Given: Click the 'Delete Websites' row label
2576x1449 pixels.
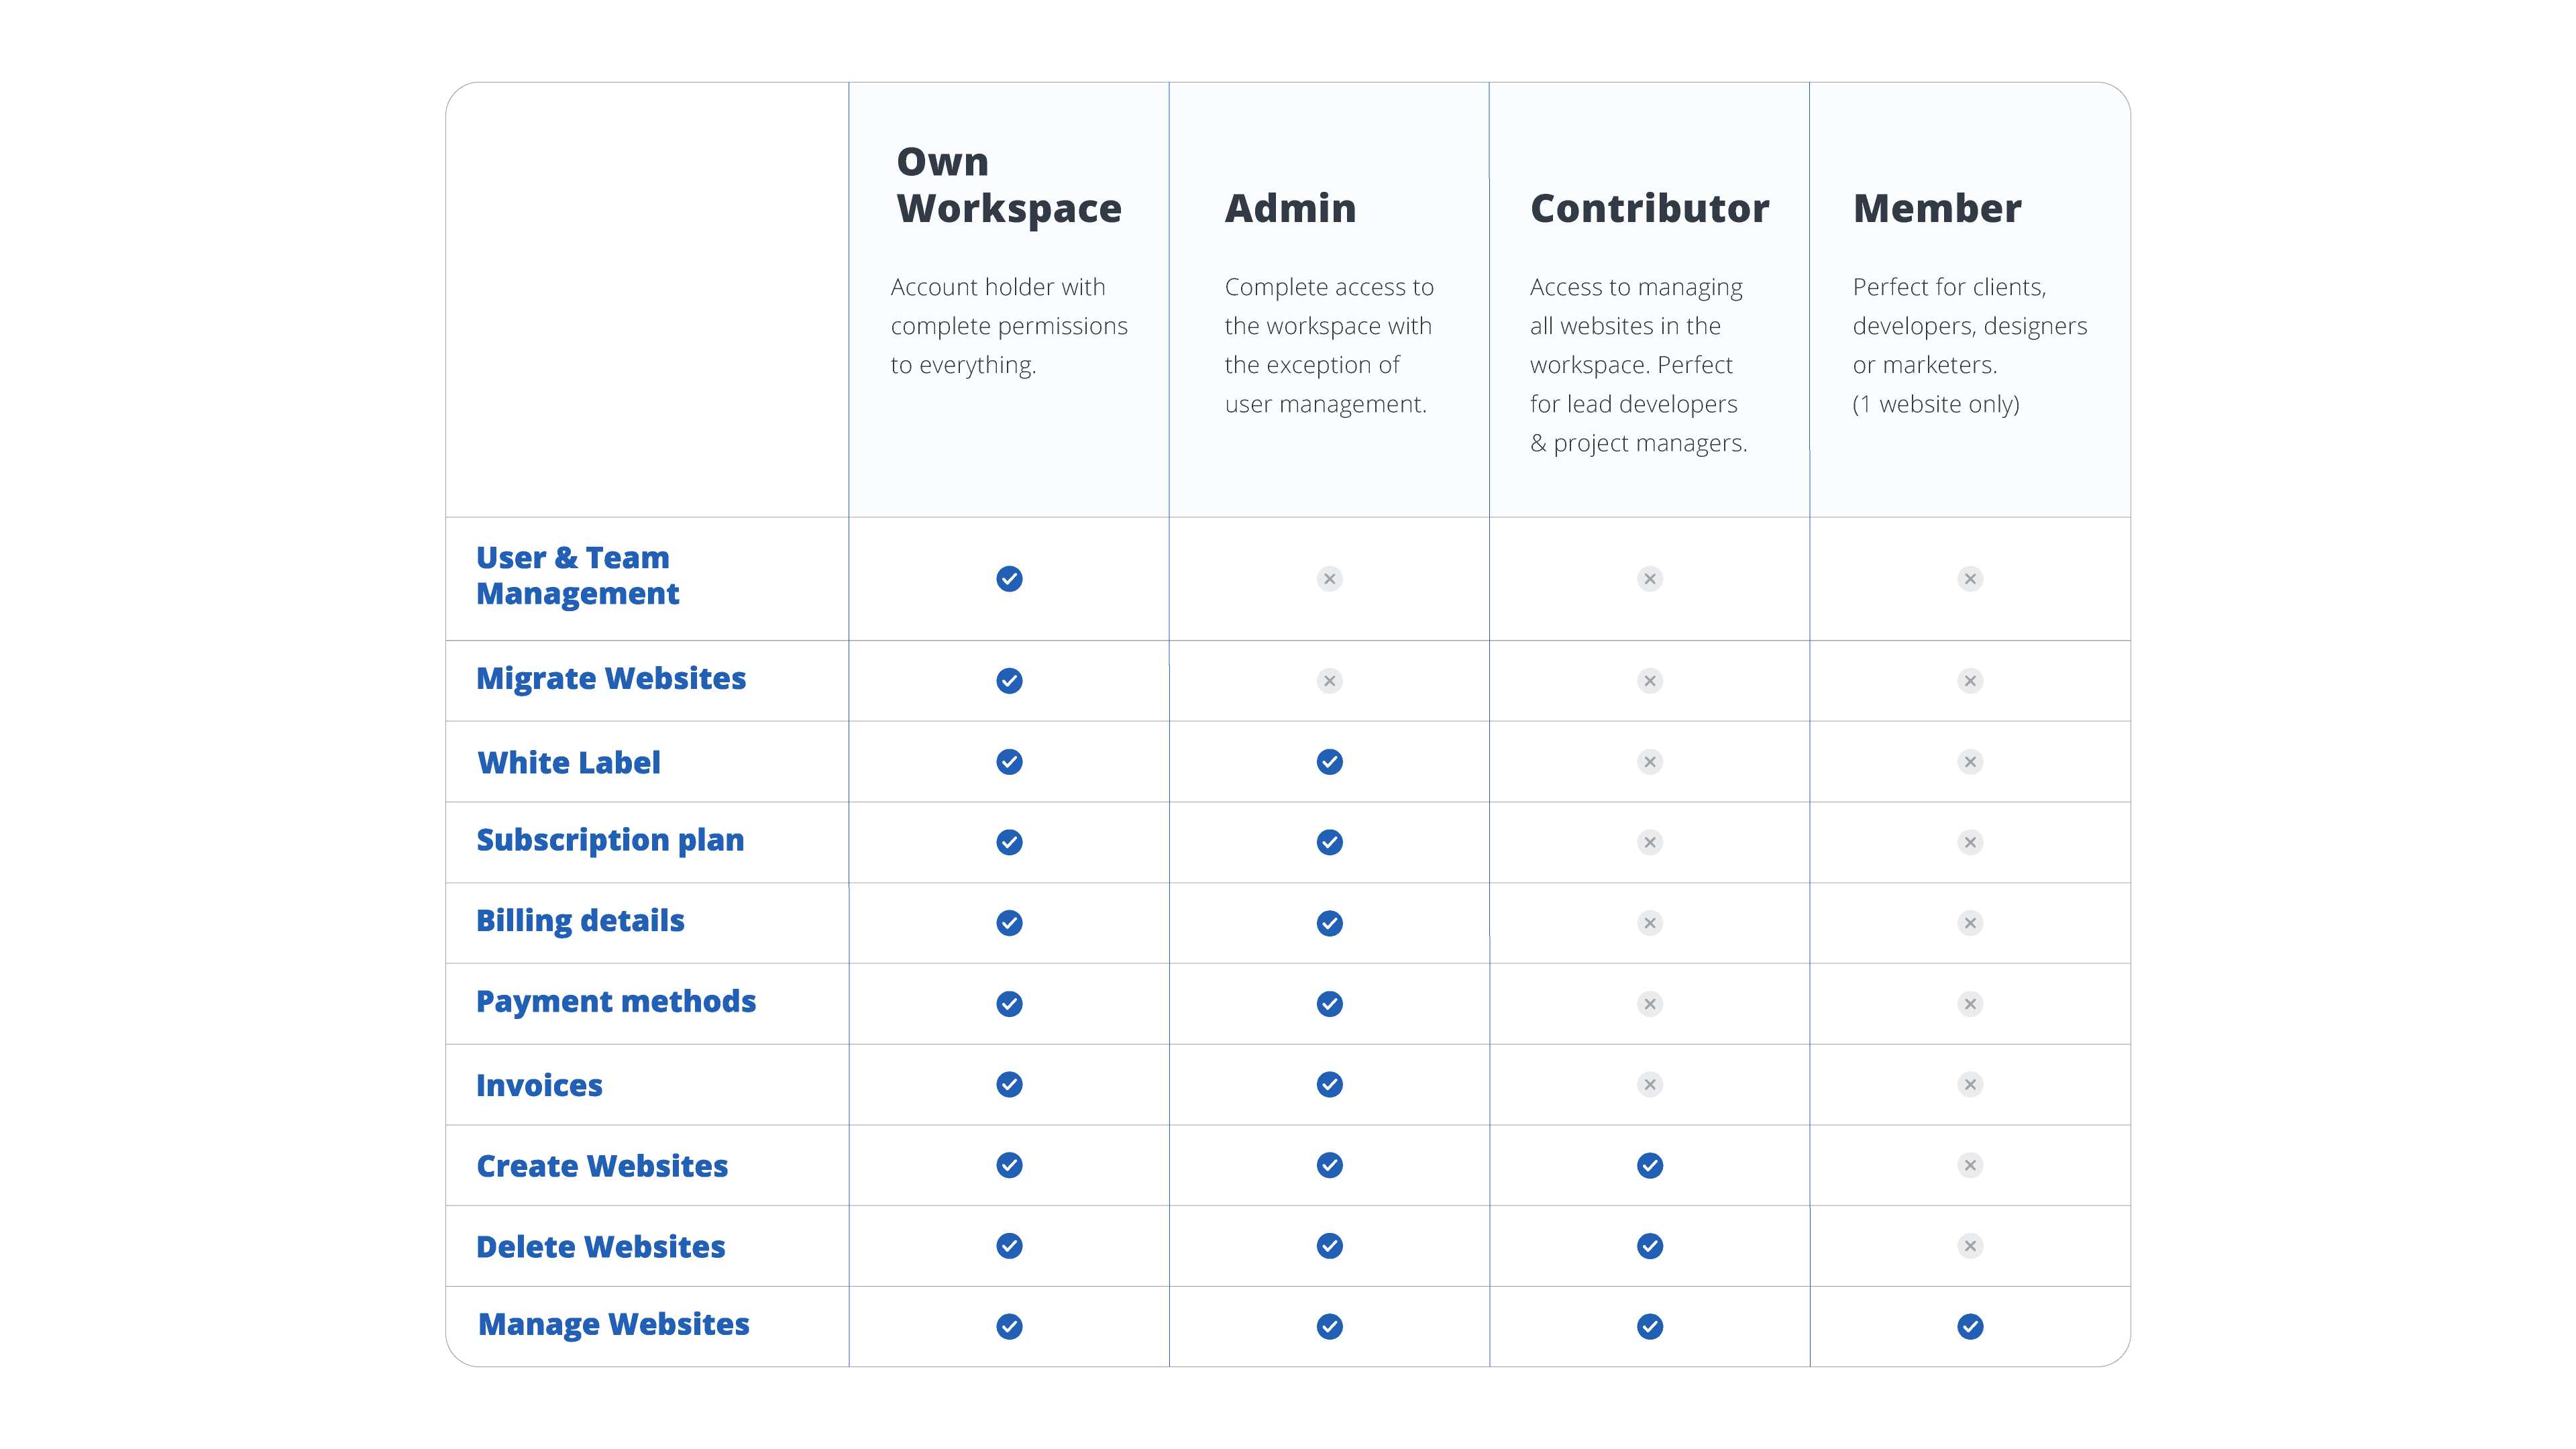Looking at the screenshot, I should click(x=601, y=1247).
